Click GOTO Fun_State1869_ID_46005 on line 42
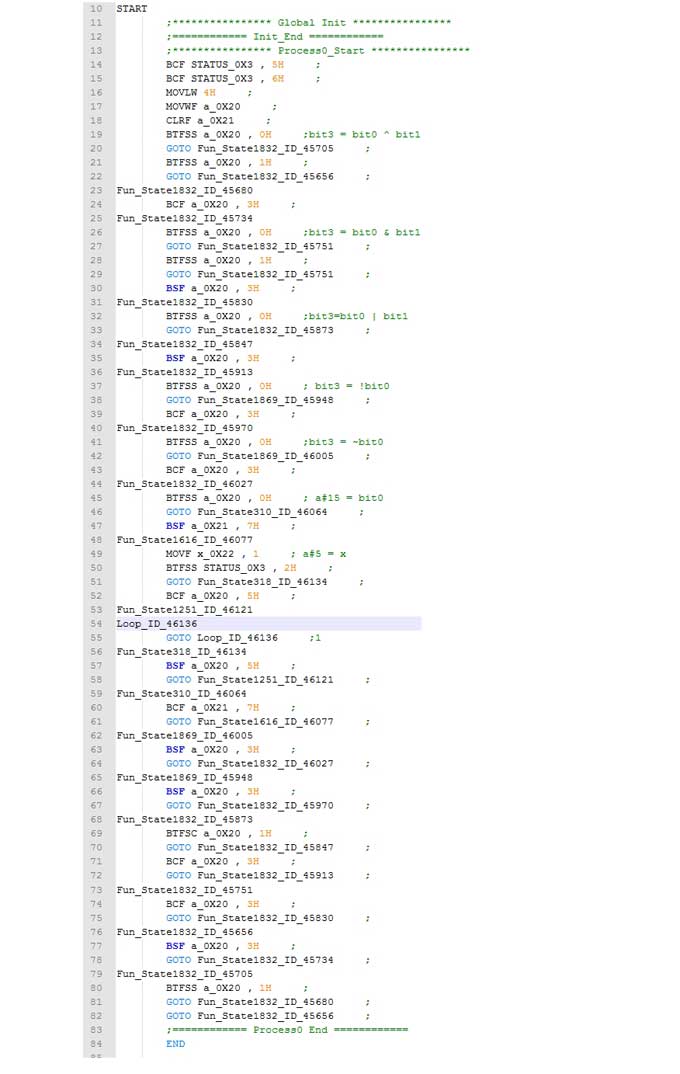 (x=249, y=456)
